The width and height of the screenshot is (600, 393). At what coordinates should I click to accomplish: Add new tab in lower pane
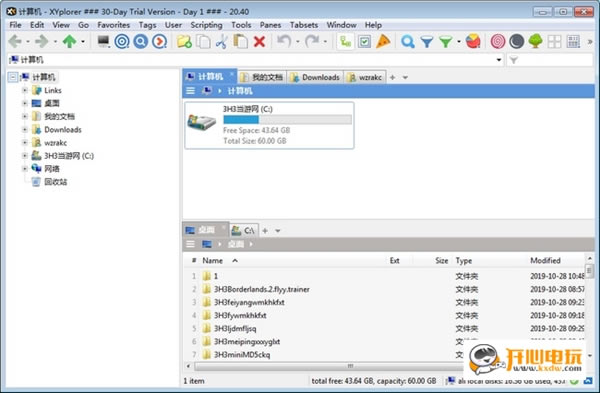[265, 231]
